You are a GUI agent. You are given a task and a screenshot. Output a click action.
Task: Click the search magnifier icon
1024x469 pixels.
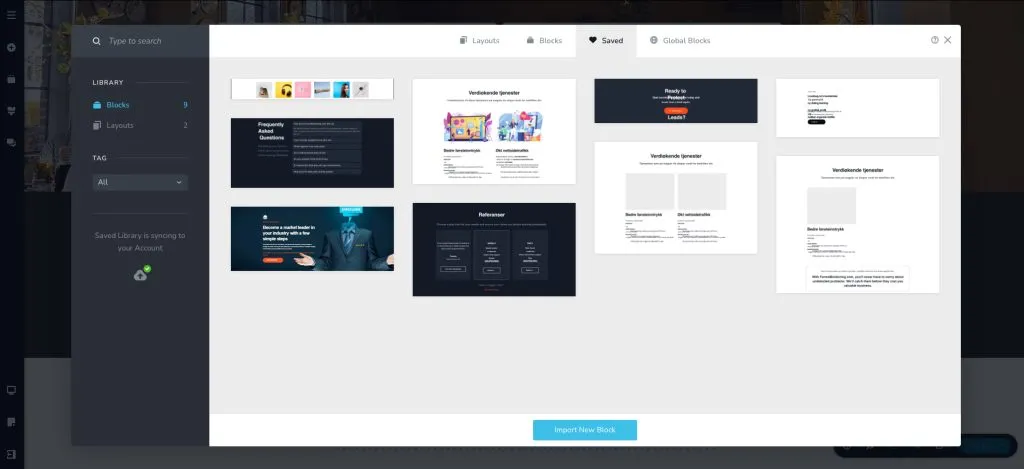point(96,41)
